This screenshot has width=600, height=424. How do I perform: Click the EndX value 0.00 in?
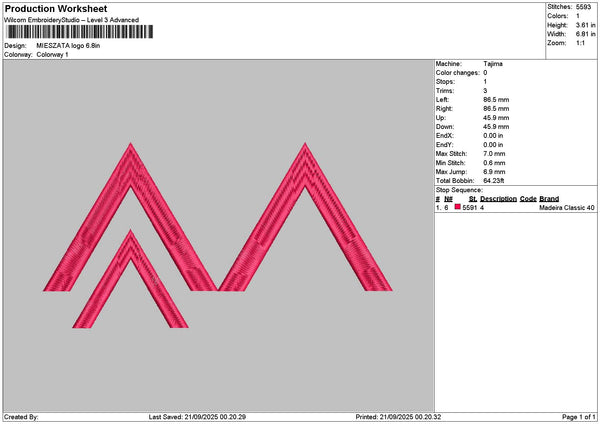tap(493, 135)
